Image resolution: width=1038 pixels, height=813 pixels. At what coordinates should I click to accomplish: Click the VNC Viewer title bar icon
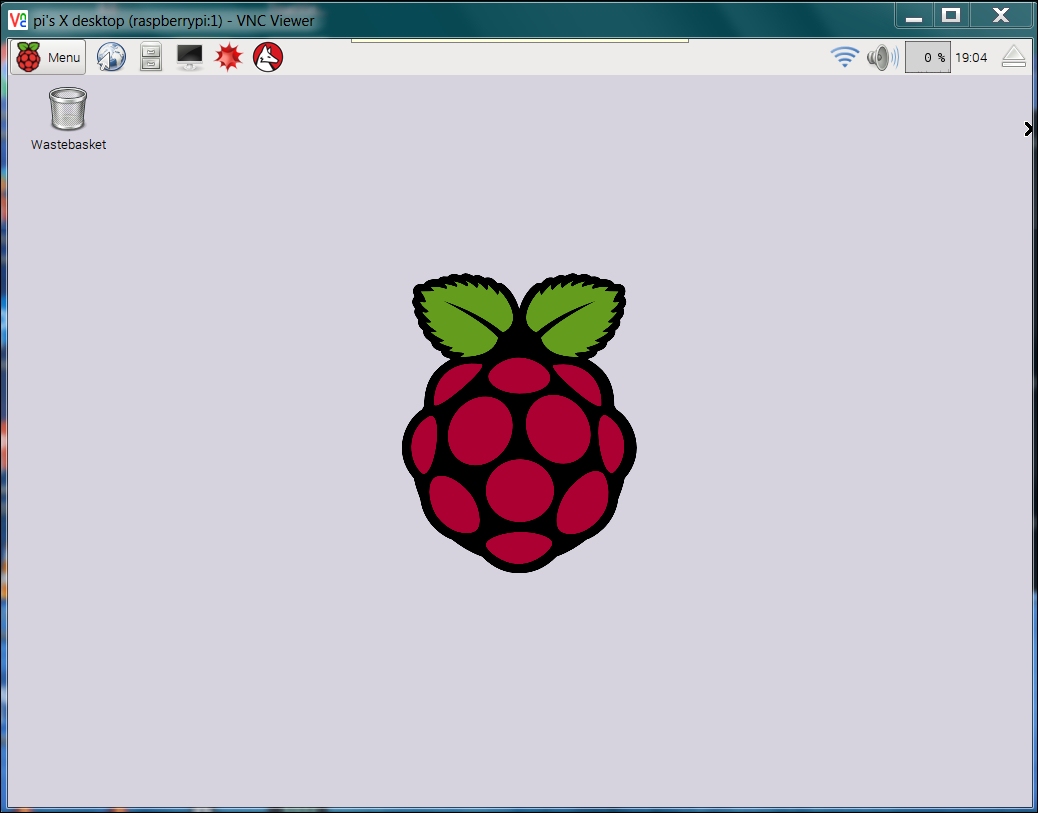(x=18, y=20)
